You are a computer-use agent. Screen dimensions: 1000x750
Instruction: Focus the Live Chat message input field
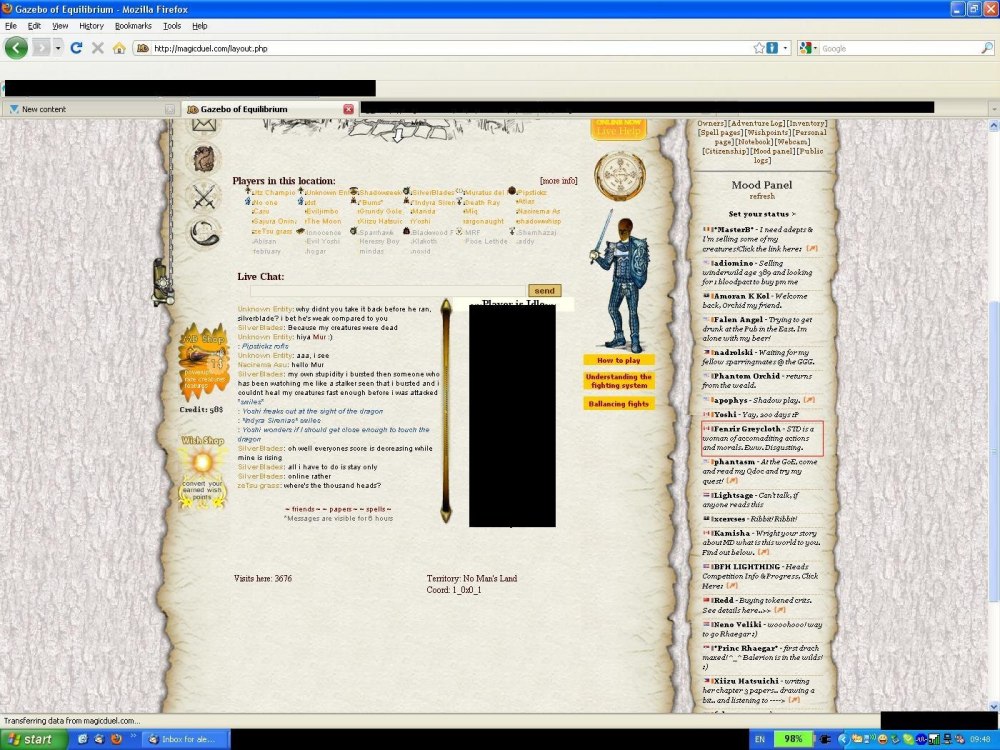tap(388, 291)
